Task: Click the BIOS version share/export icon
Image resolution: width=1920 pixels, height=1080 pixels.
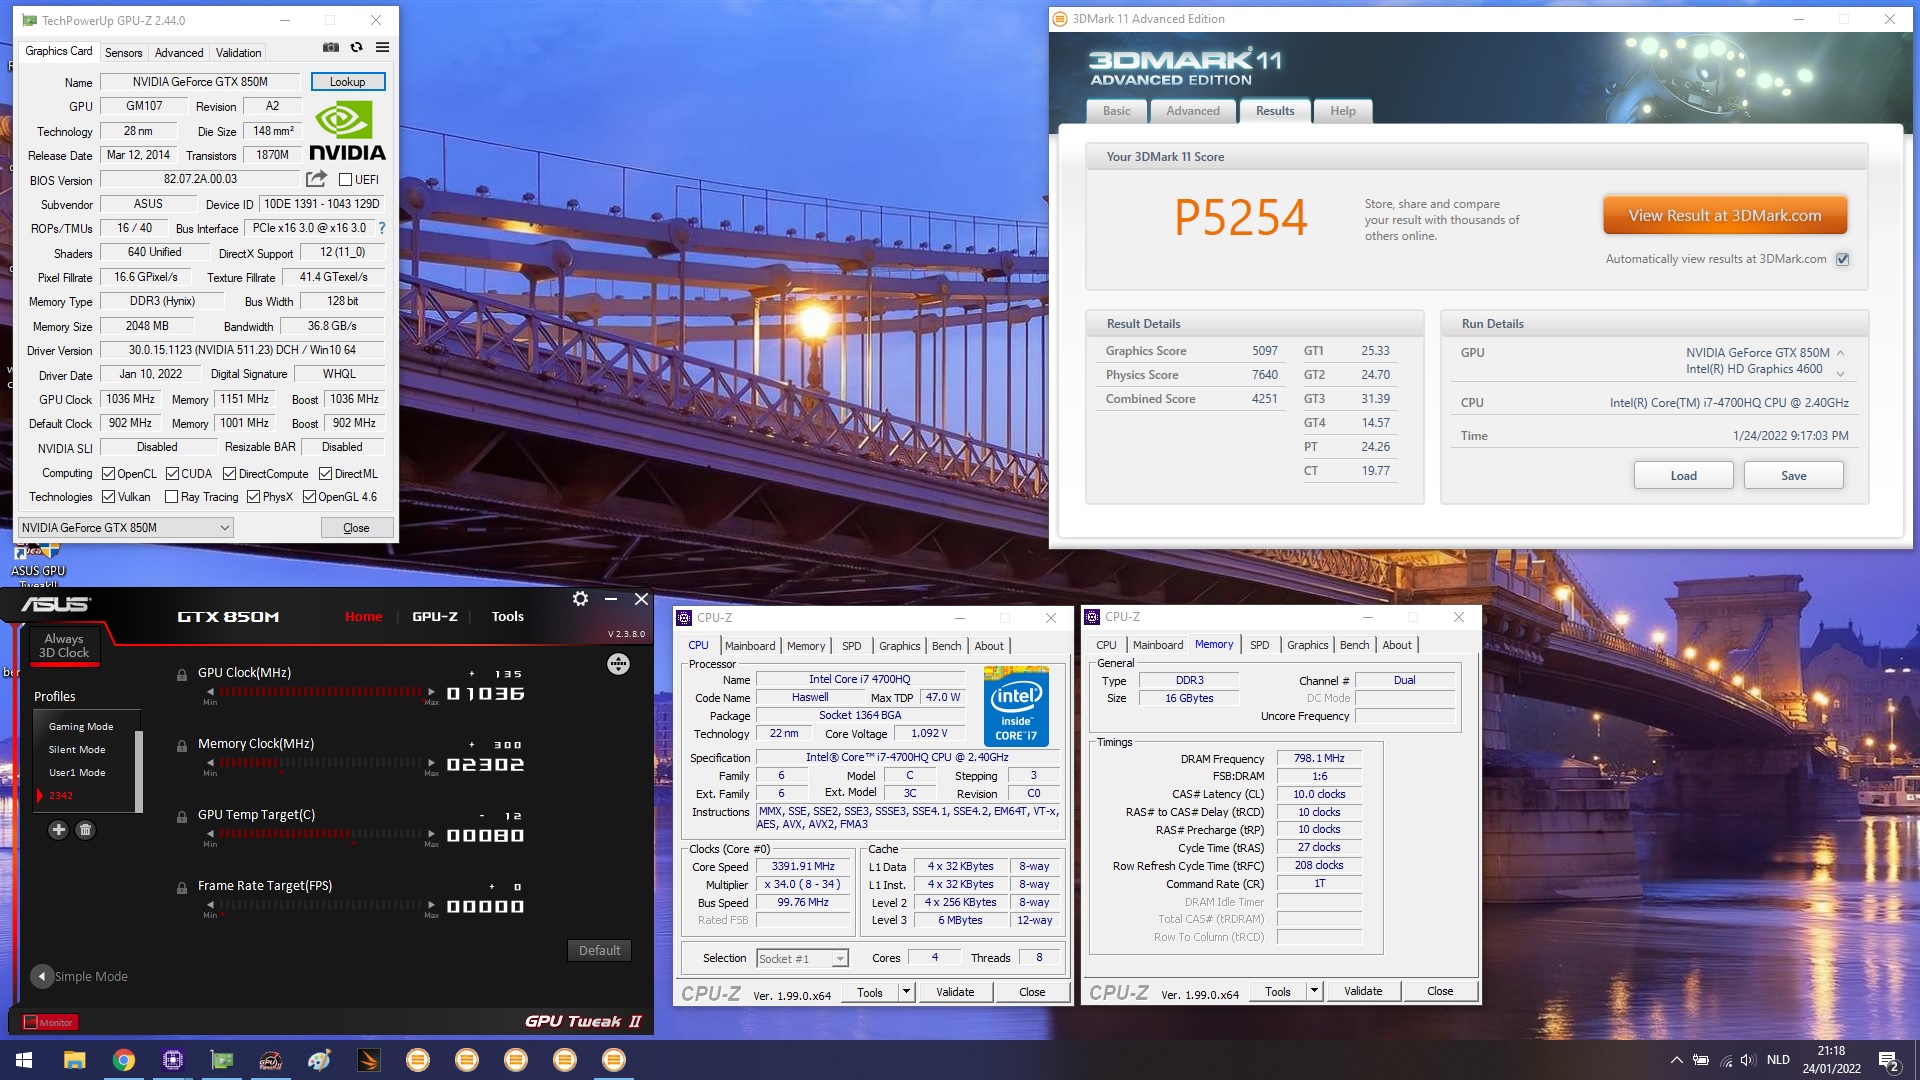Action: (x=316, y=179)
